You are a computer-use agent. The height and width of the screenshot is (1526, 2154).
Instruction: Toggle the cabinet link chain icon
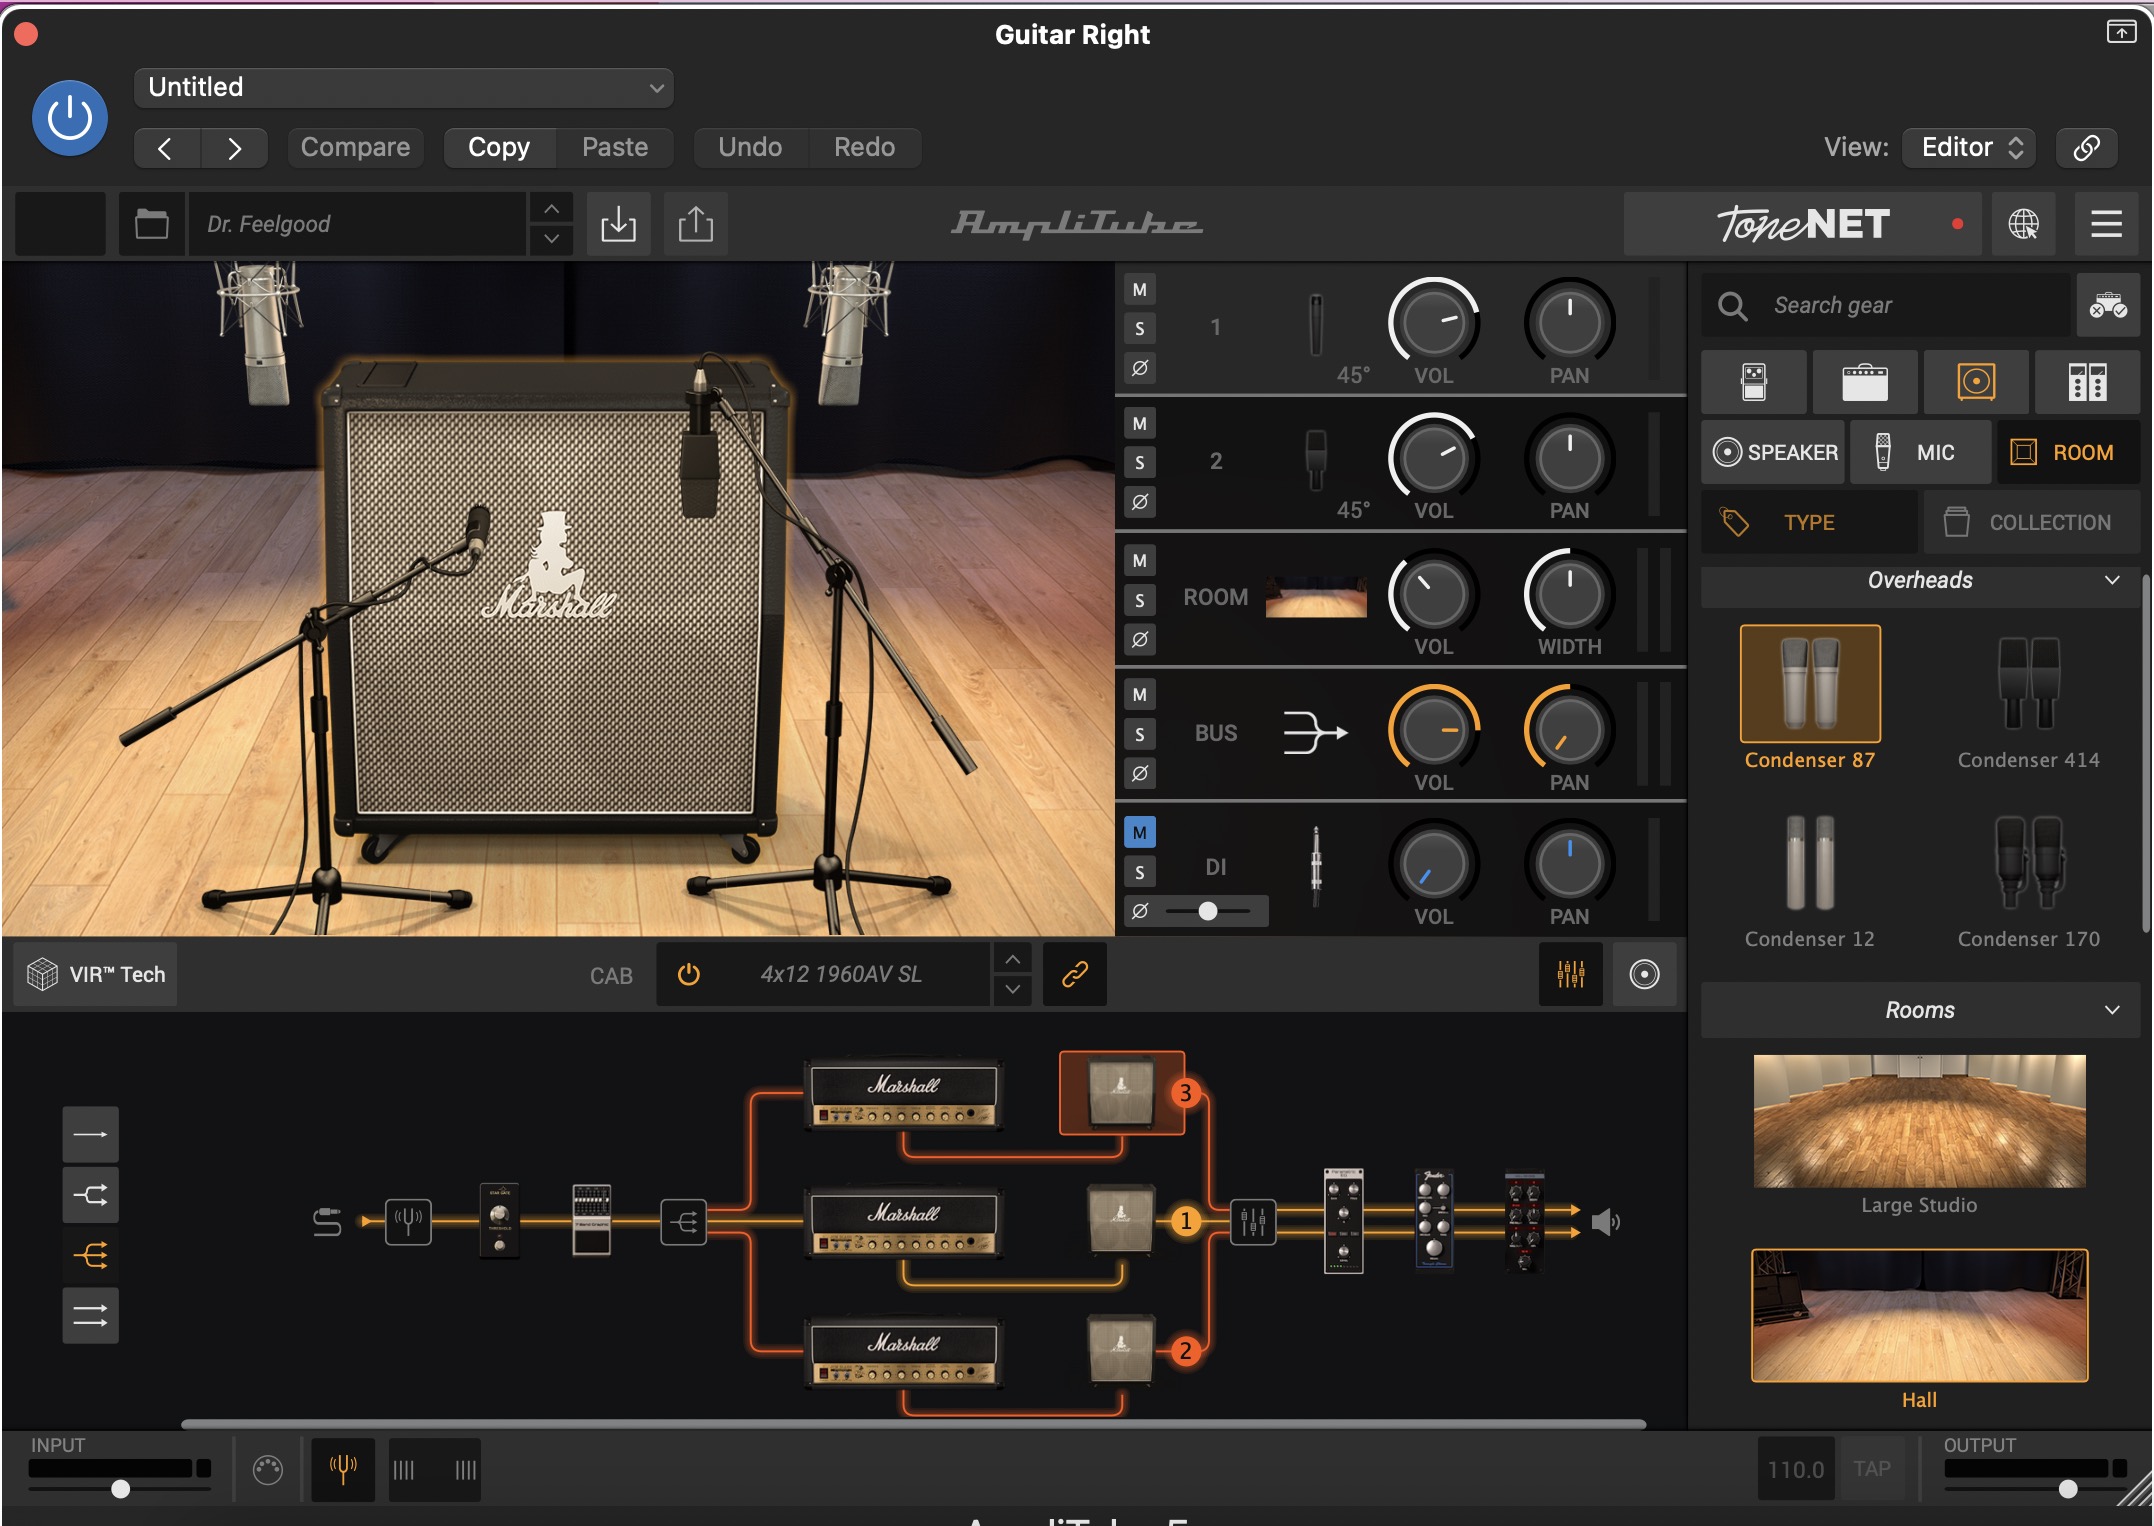(1074, 974)
